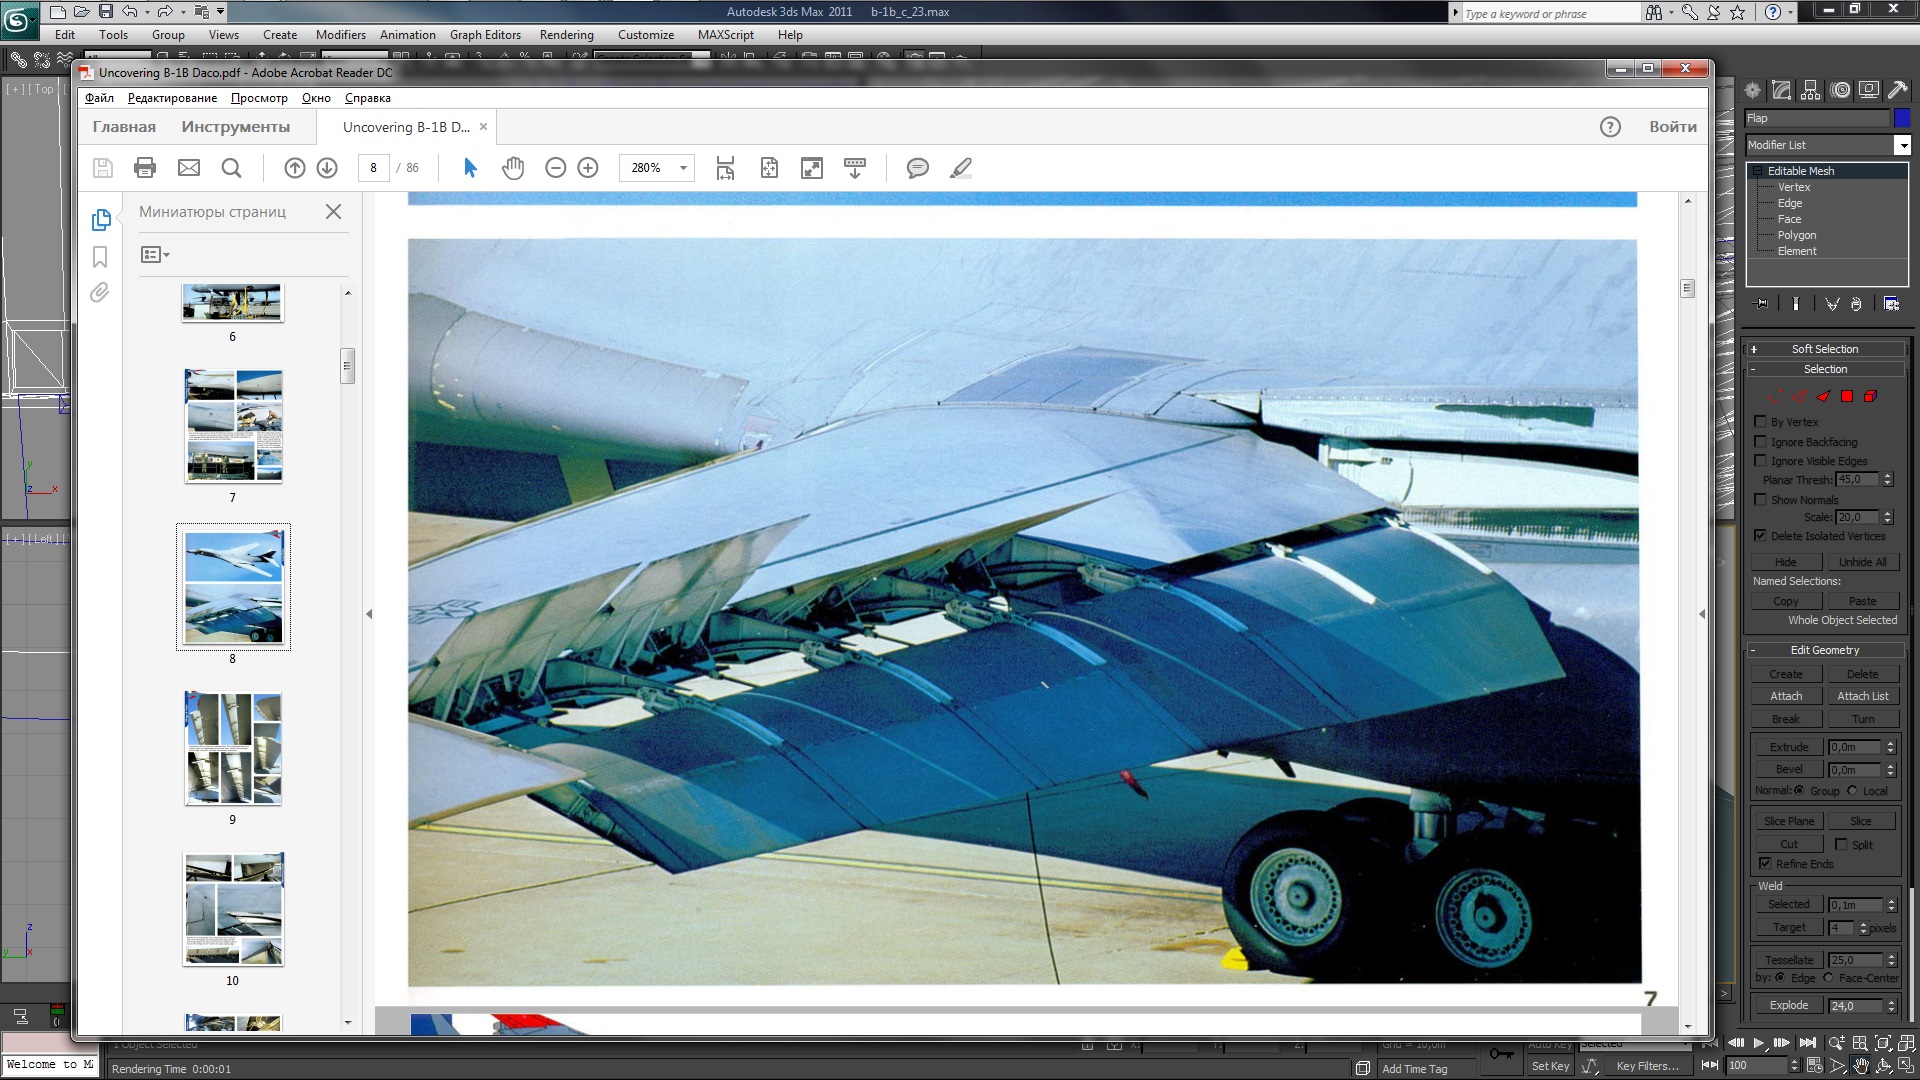The width and height of the screenshot is (1920, 1080).
Task: Select the hand pan tool
Action: click(x=513, y=168)
